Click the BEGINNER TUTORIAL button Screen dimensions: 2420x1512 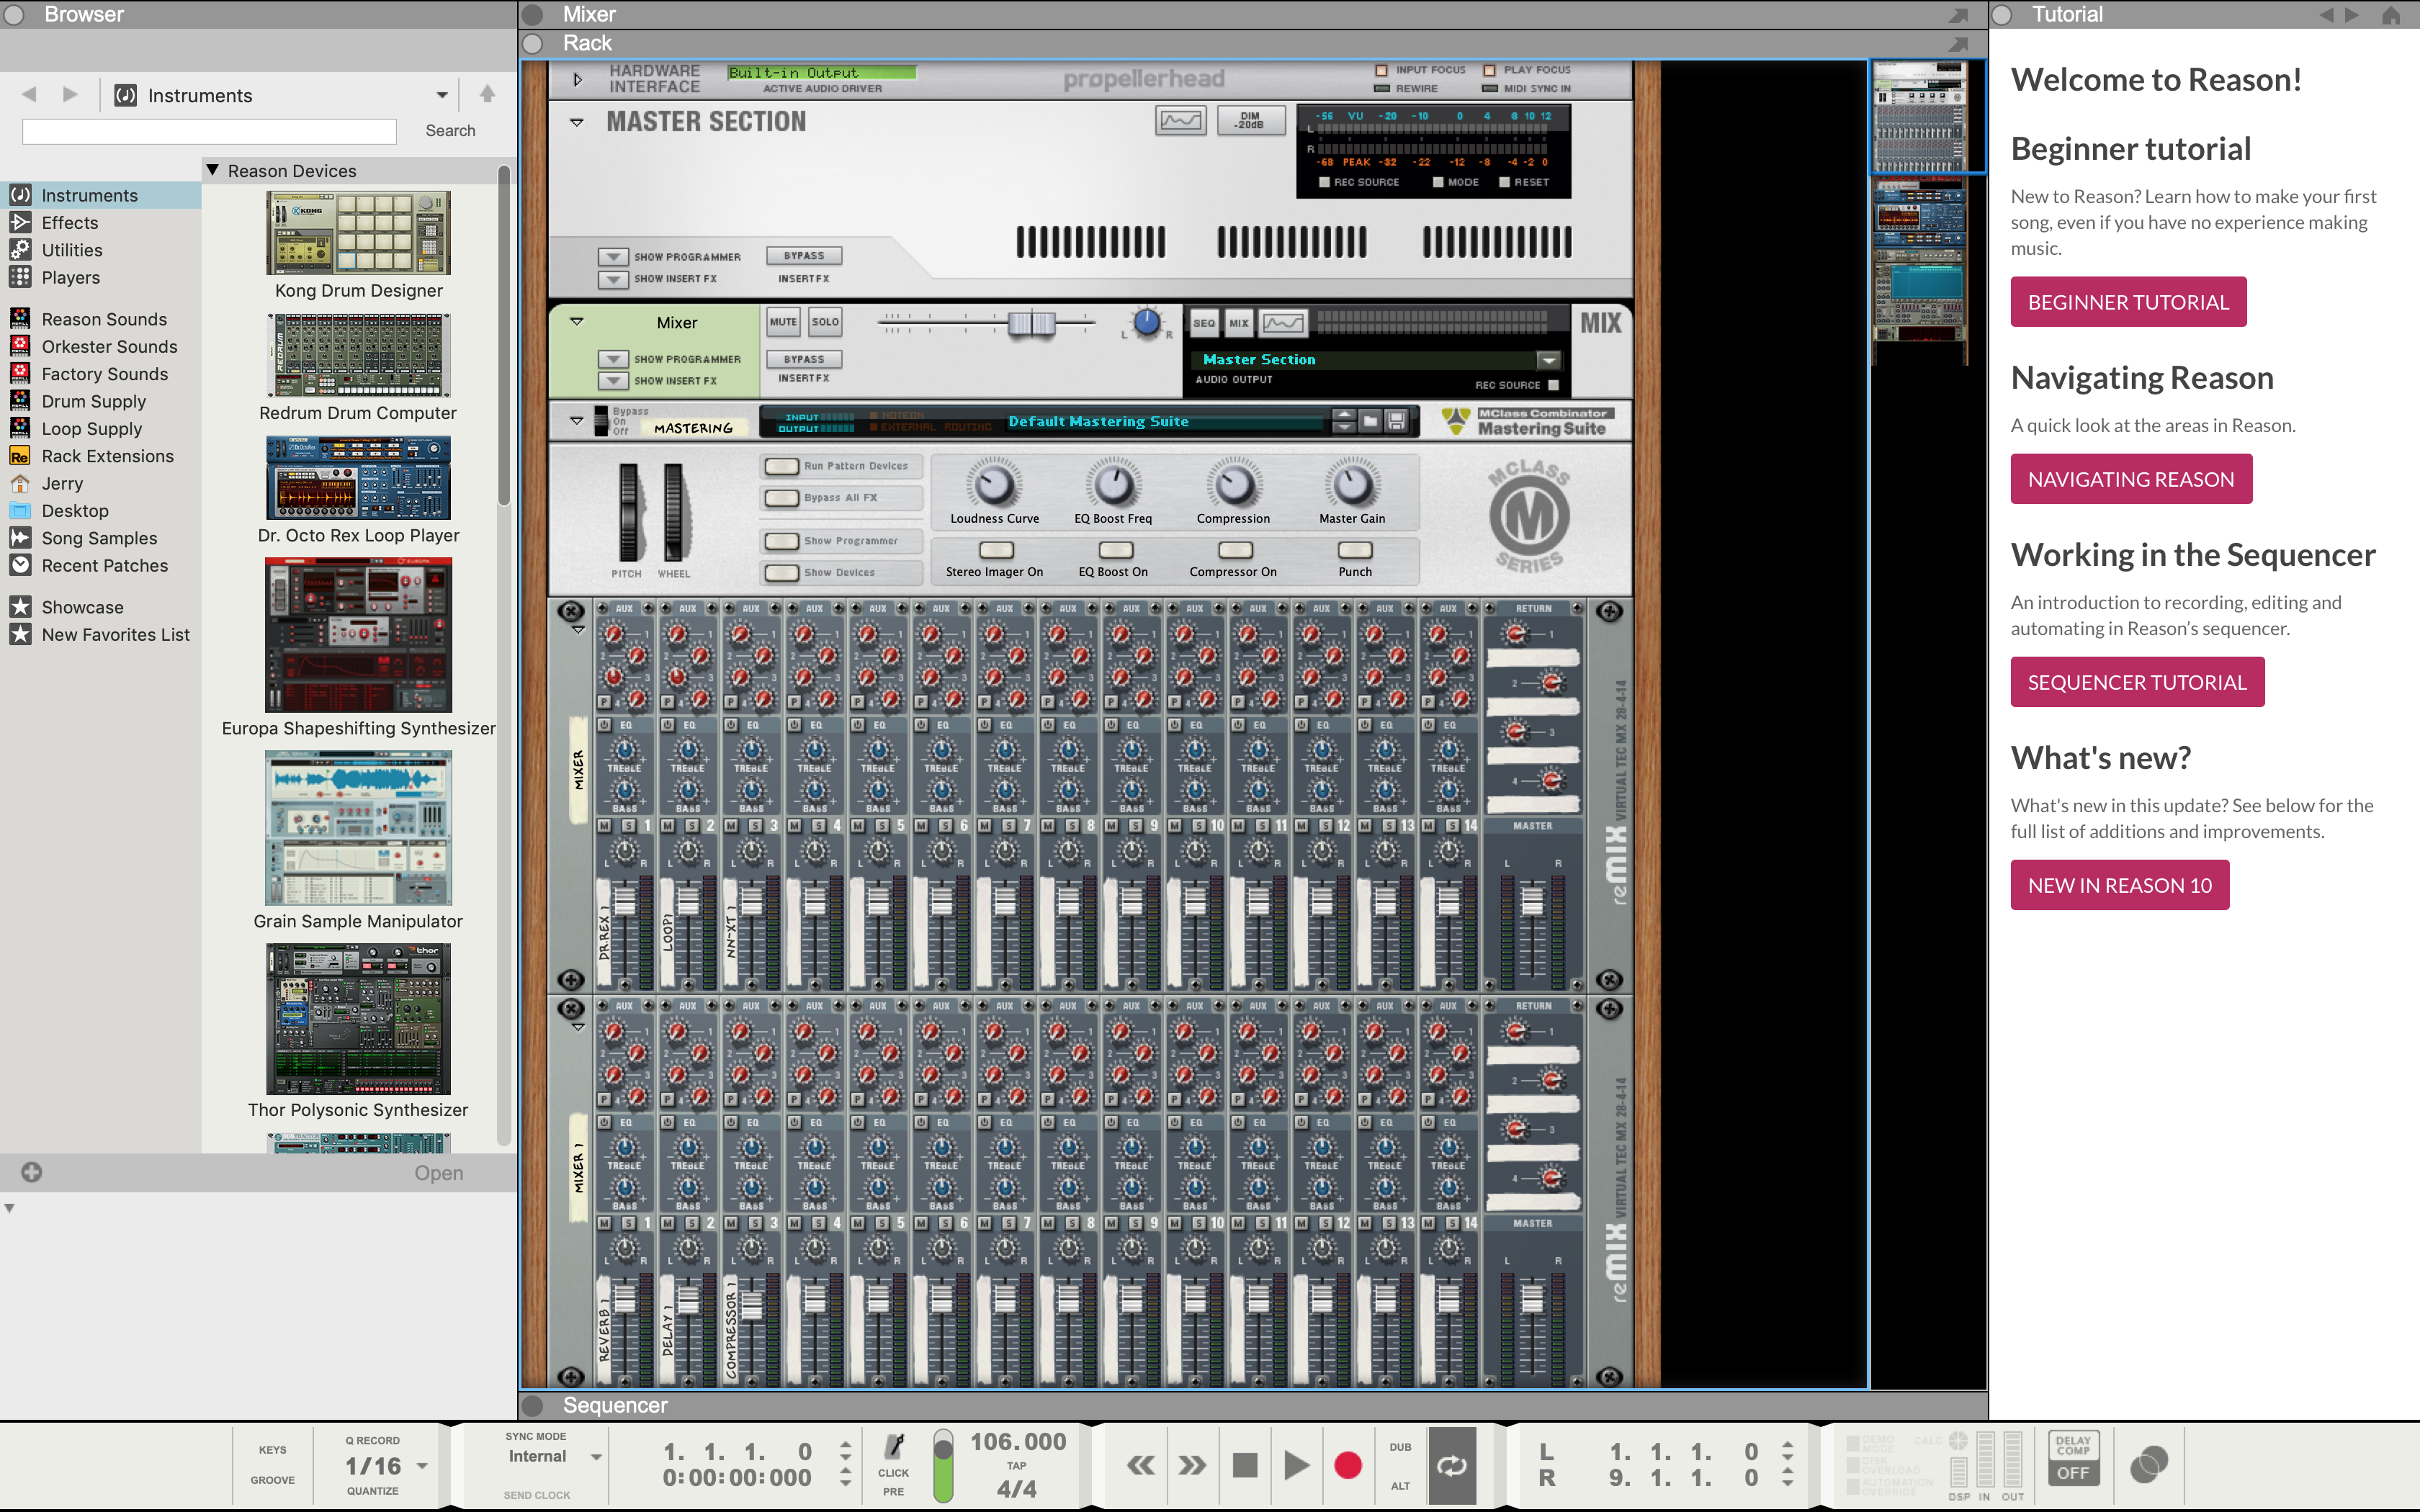click(2128, 302)
